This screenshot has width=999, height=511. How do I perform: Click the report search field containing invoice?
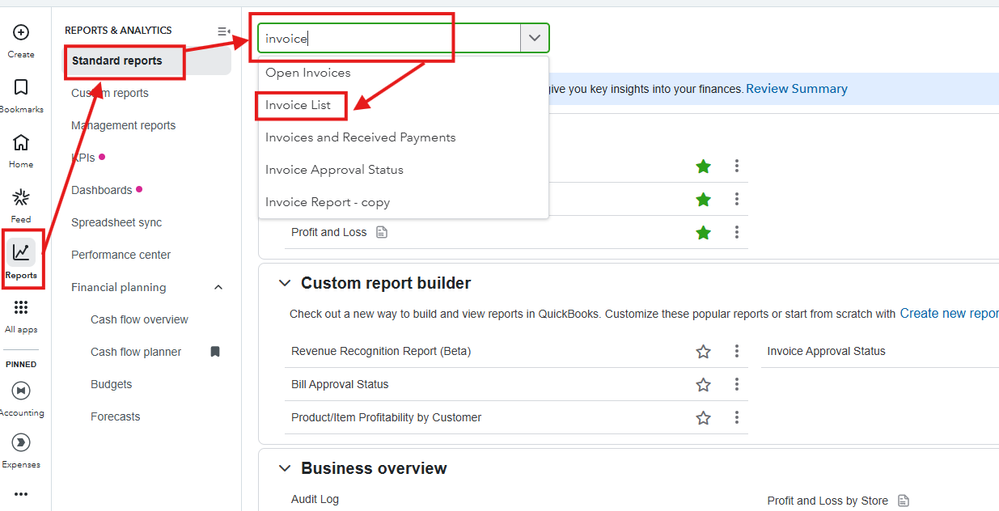[390, 38]
